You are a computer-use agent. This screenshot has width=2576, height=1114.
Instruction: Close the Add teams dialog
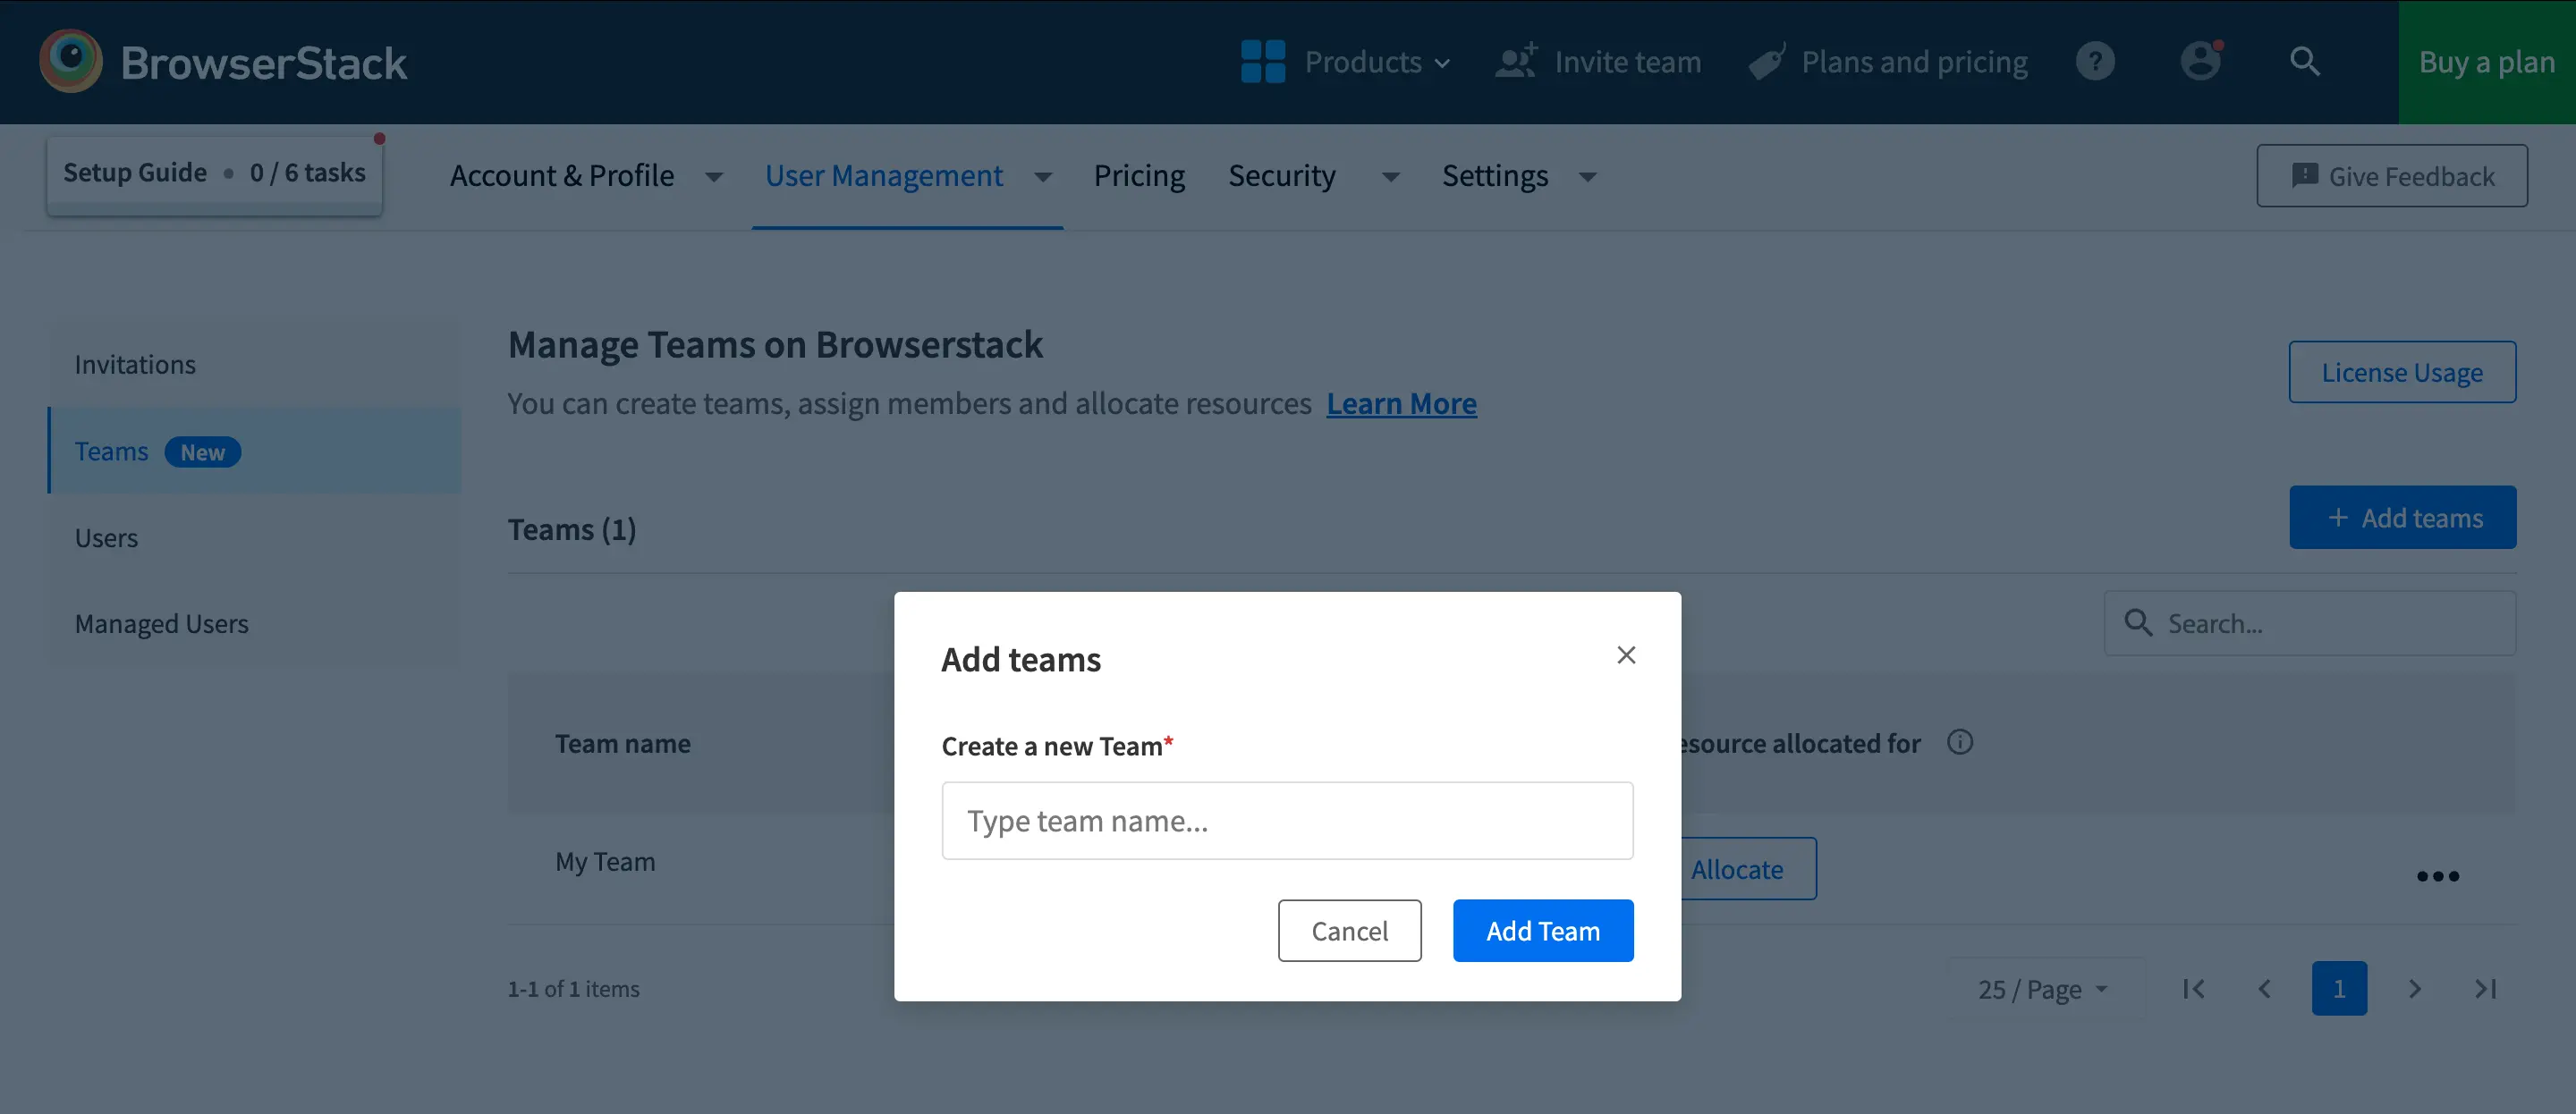1626,655
